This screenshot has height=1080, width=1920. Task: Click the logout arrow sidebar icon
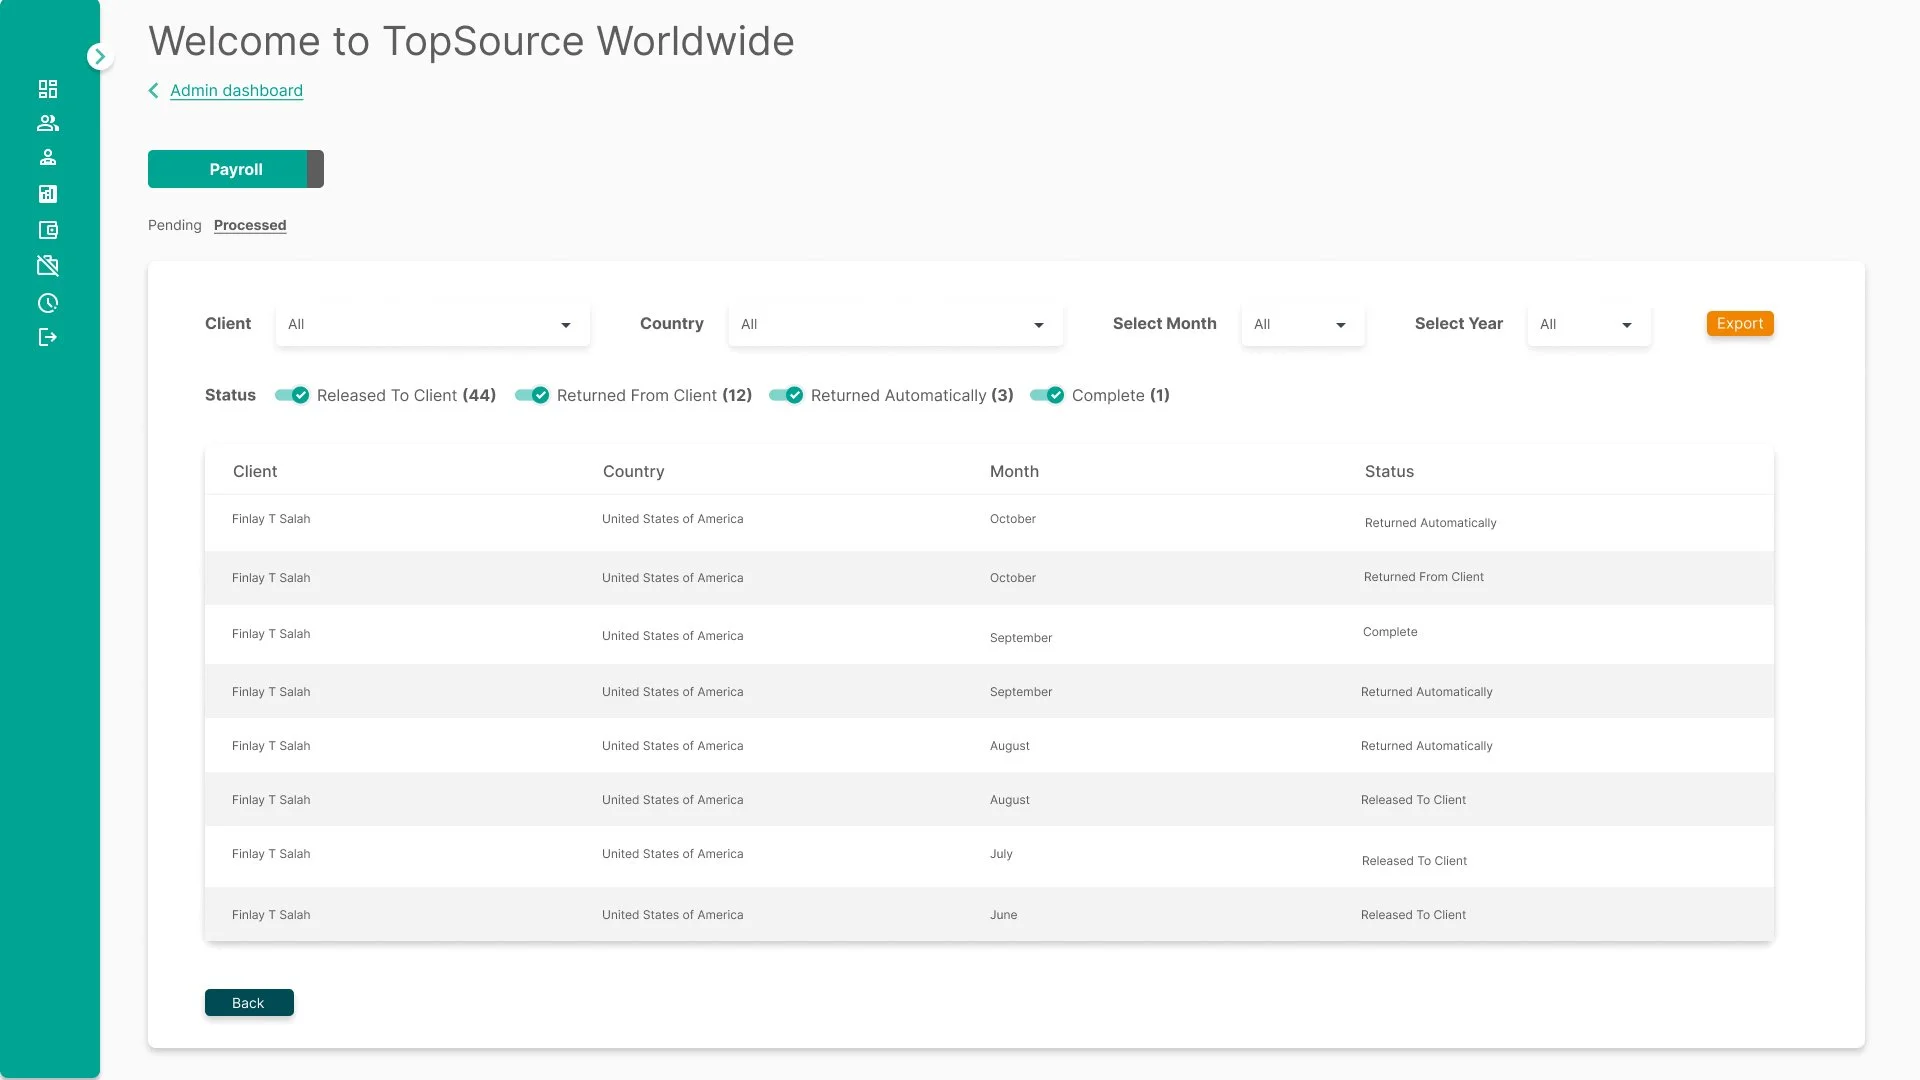[48, 337]
